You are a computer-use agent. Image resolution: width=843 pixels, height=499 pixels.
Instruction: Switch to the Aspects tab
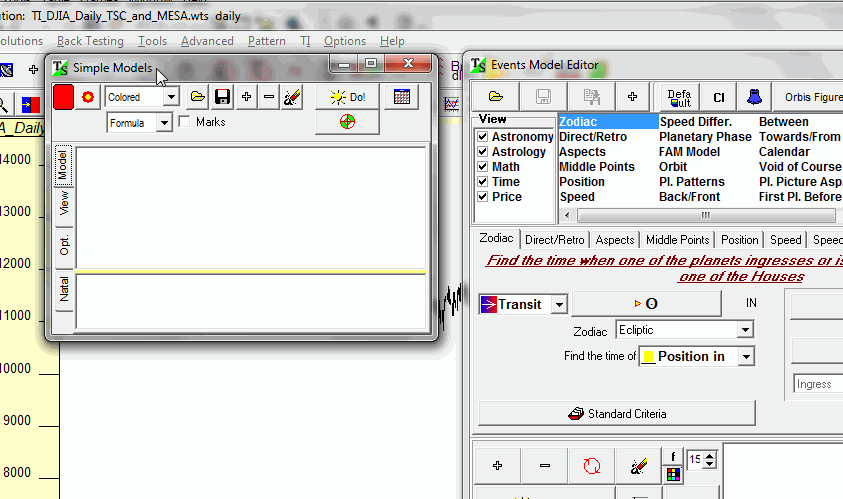pyautogui.click(x=615, y=240)
